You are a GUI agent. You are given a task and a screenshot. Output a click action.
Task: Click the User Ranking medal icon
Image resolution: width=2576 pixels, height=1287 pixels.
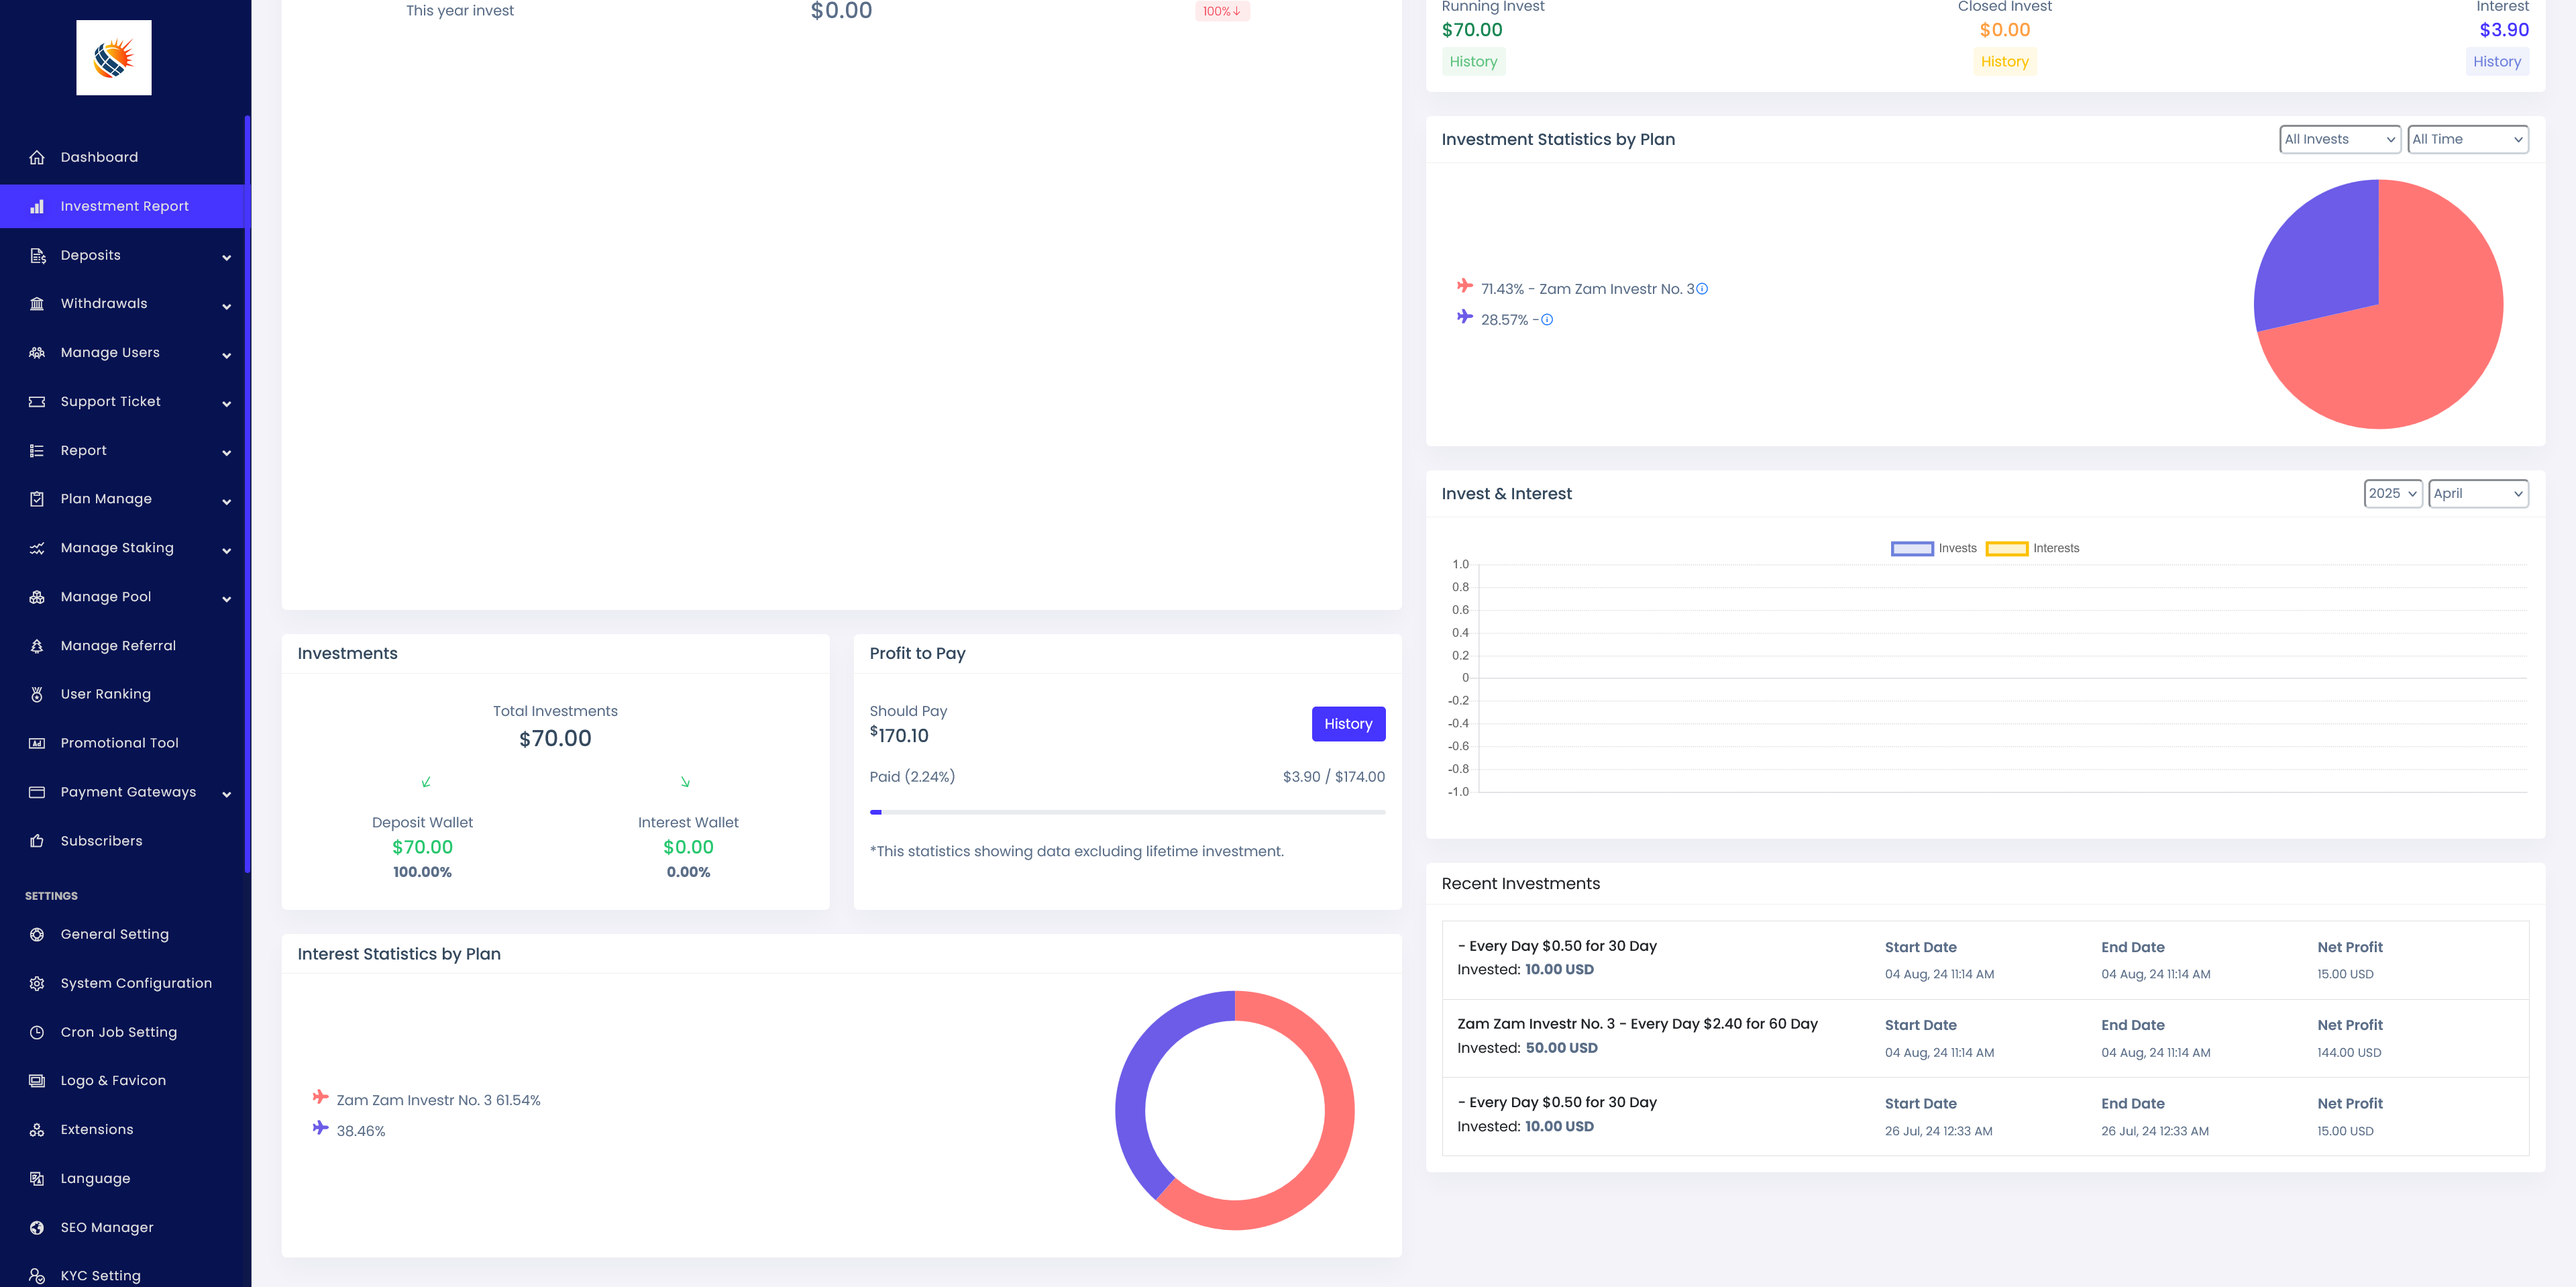37,694
